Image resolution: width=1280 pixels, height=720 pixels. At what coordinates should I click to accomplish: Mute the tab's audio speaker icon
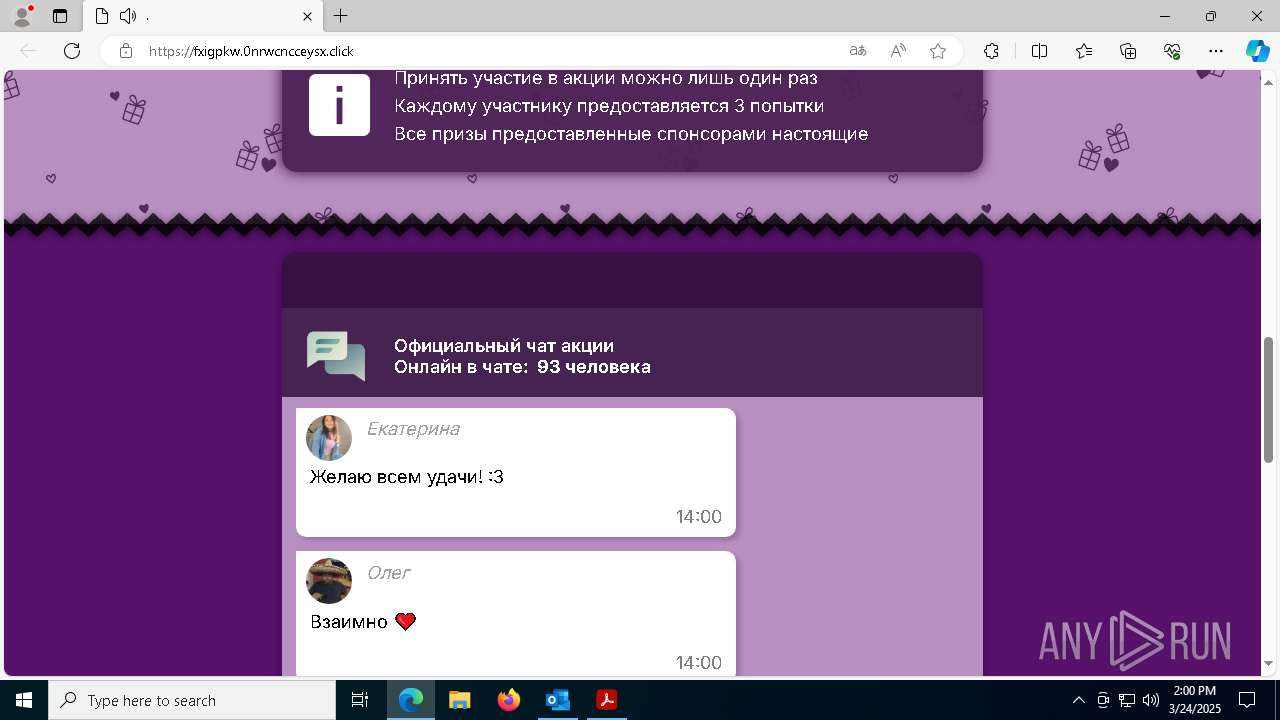[127, 16]
